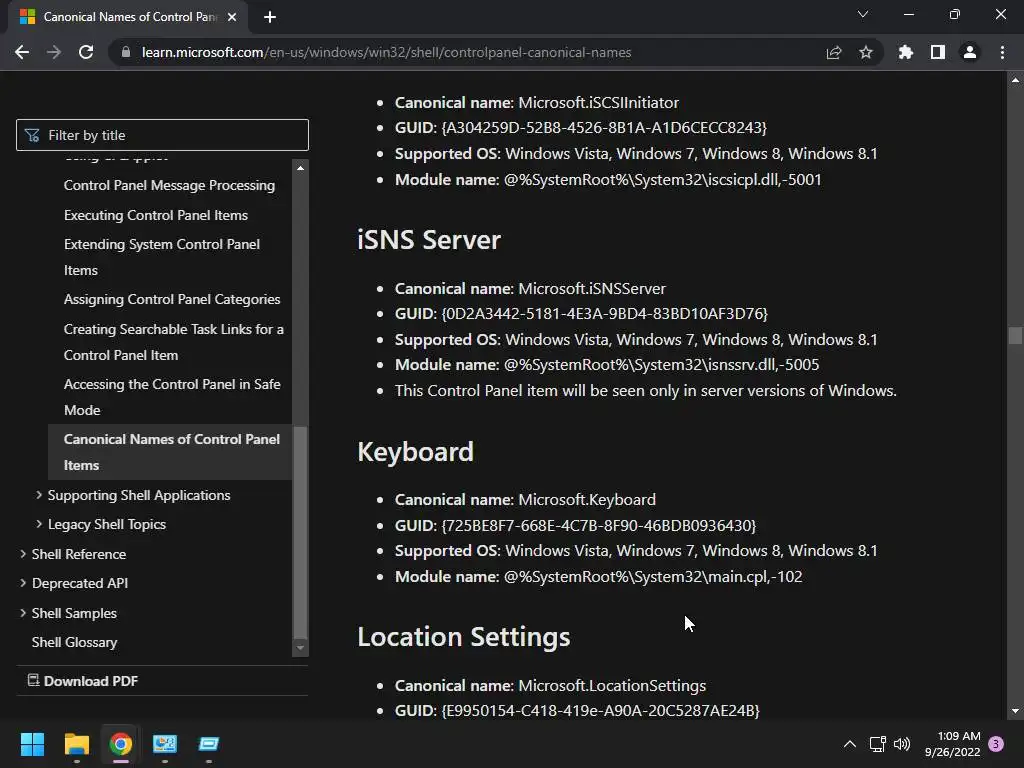Open File Explorer from the taskbar

point(76,744)
